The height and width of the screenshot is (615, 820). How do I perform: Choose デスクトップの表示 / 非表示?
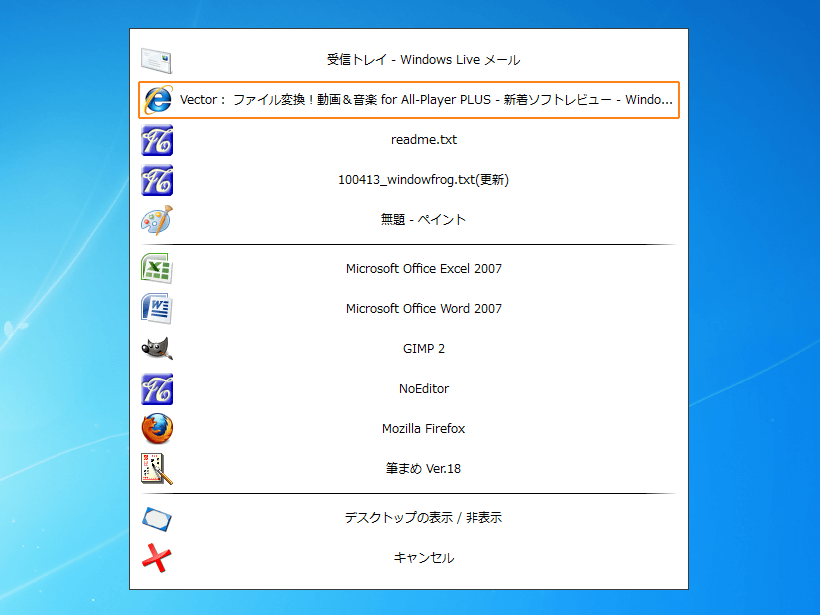[x=409, y=518]
